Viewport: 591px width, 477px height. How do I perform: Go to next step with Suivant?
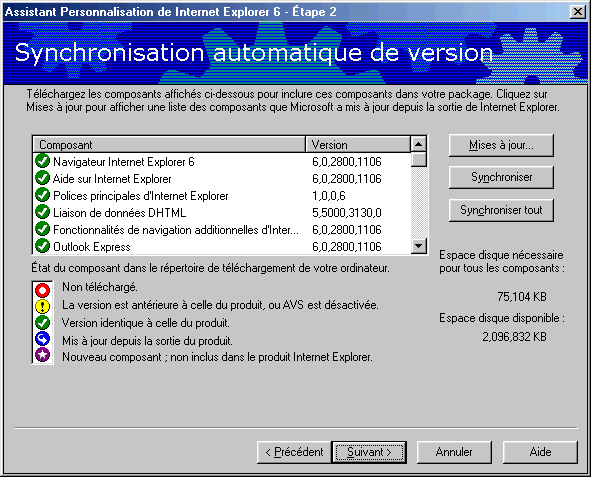[369, 452]
